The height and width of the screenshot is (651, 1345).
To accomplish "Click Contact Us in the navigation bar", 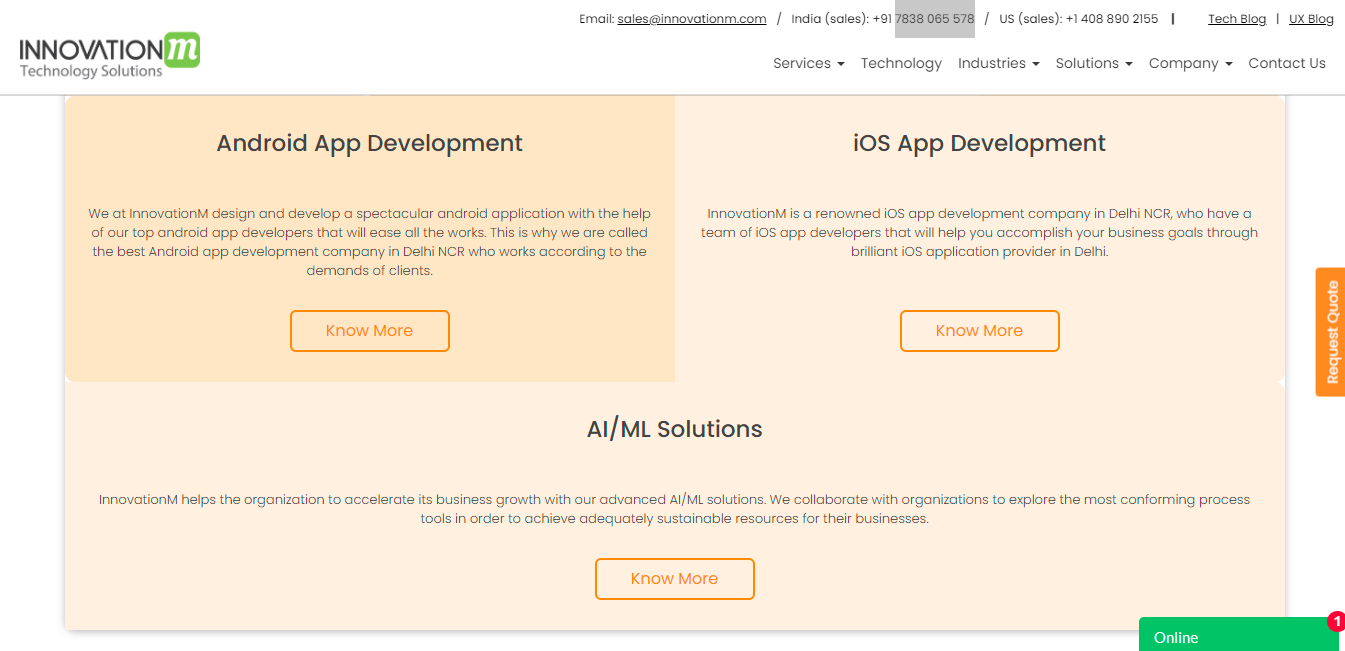I will [1287, 63].
